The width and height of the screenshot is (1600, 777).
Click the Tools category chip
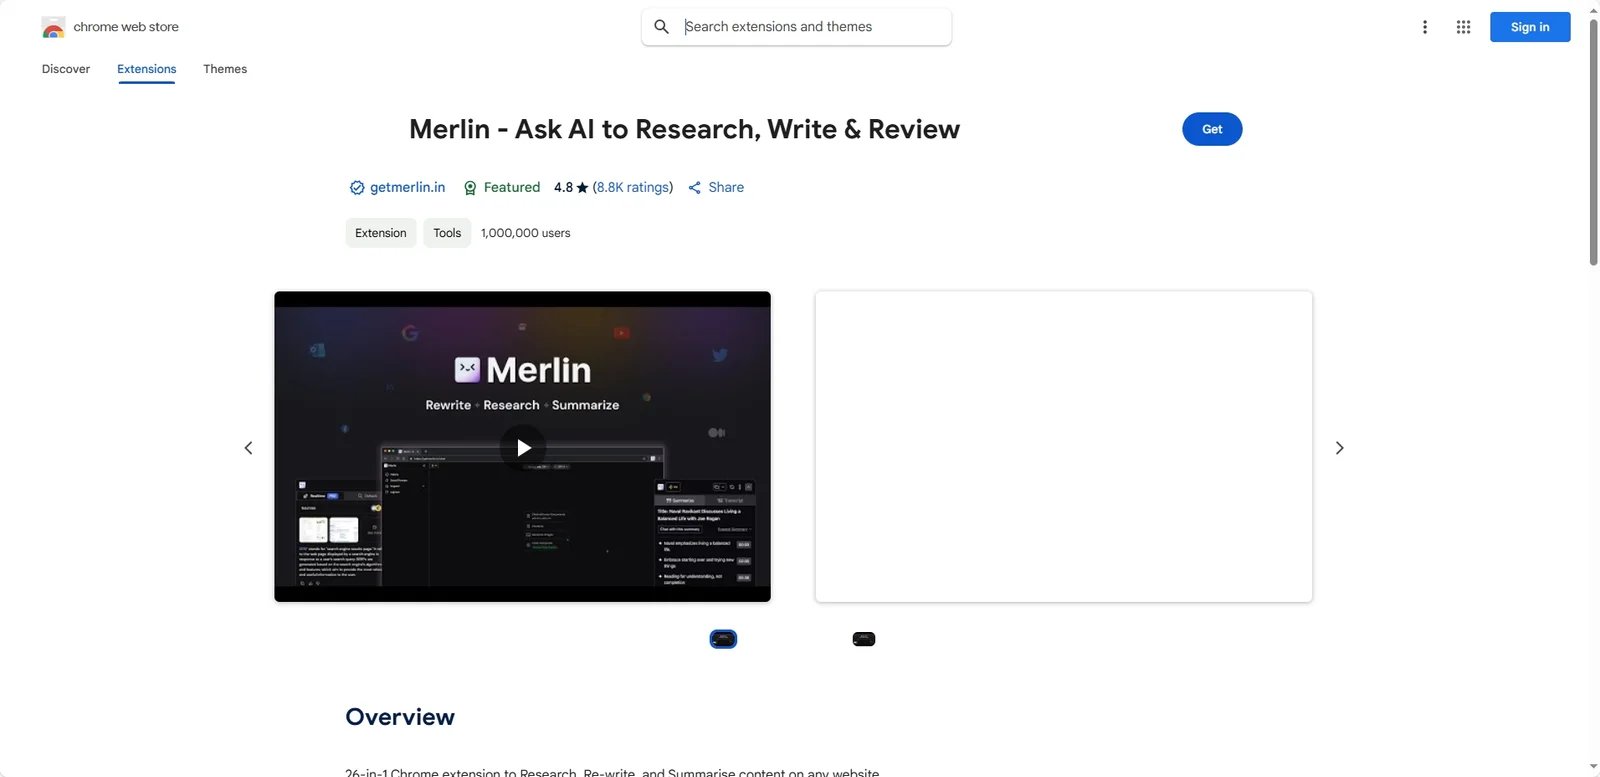(x=447, y=233)
